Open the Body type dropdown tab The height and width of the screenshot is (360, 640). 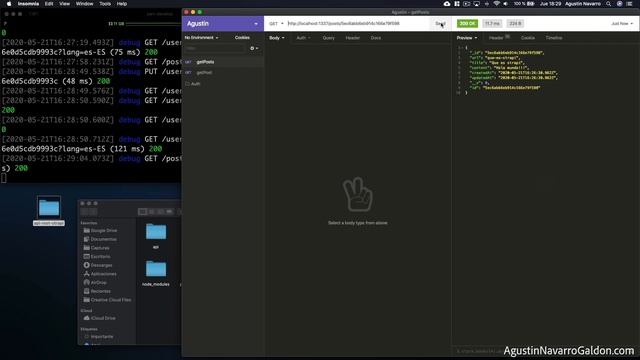pos(277,38)
